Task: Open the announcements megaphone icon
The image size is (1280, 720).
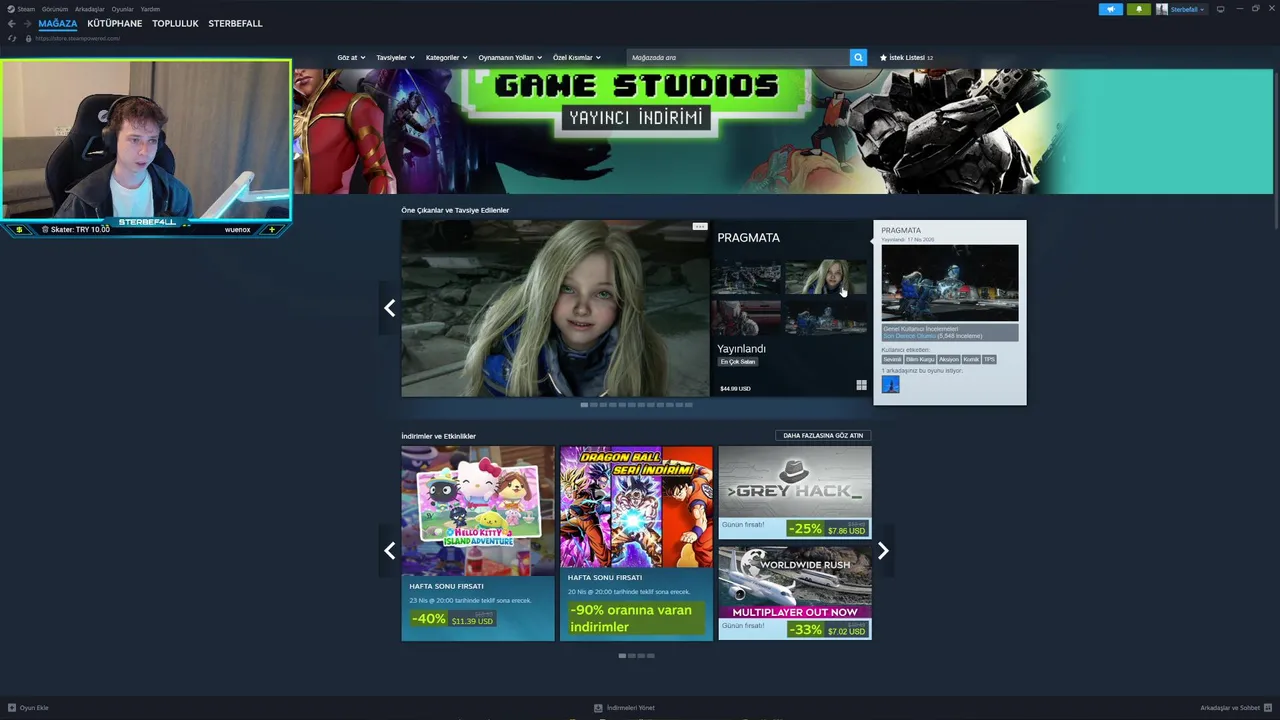Action: (x=1110, y=9)
